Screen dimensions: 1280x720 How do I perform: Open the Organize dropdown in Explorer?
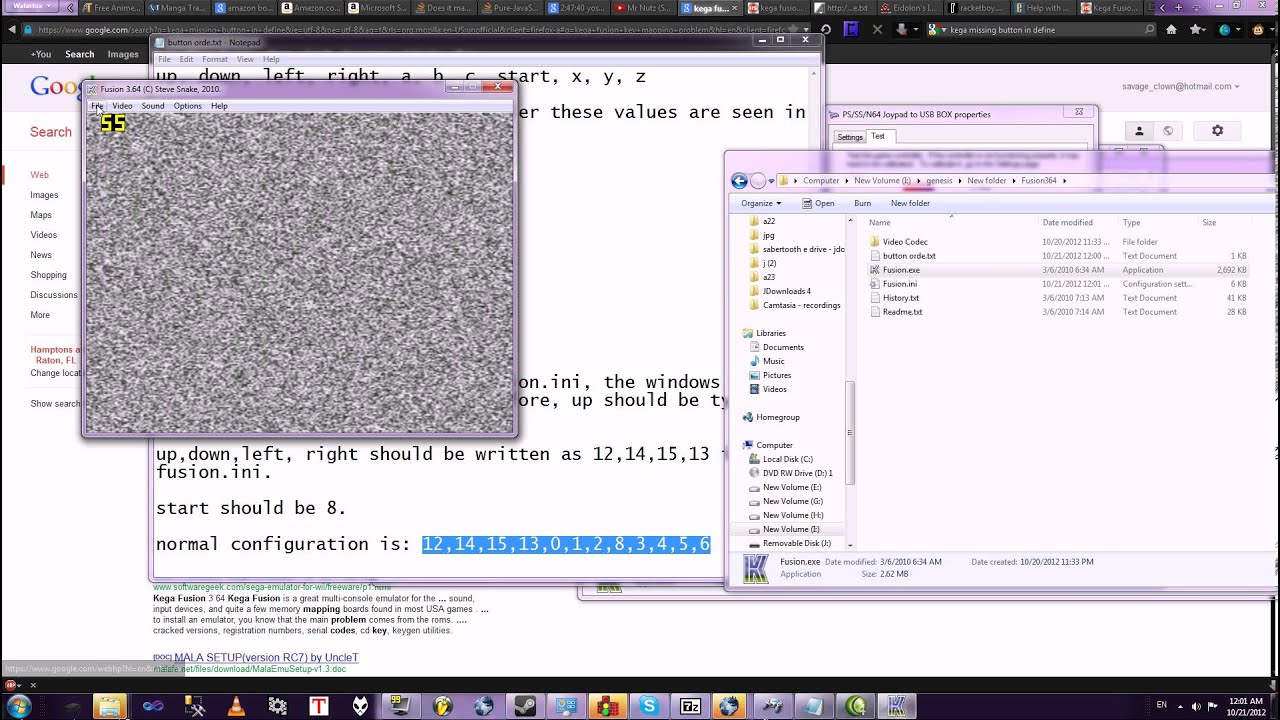click(758, 203)
